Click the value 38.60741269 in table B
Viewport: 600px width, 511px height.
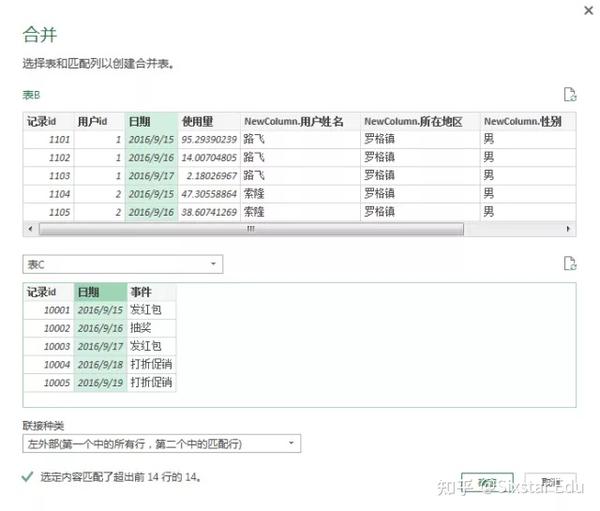pos(209,212)
